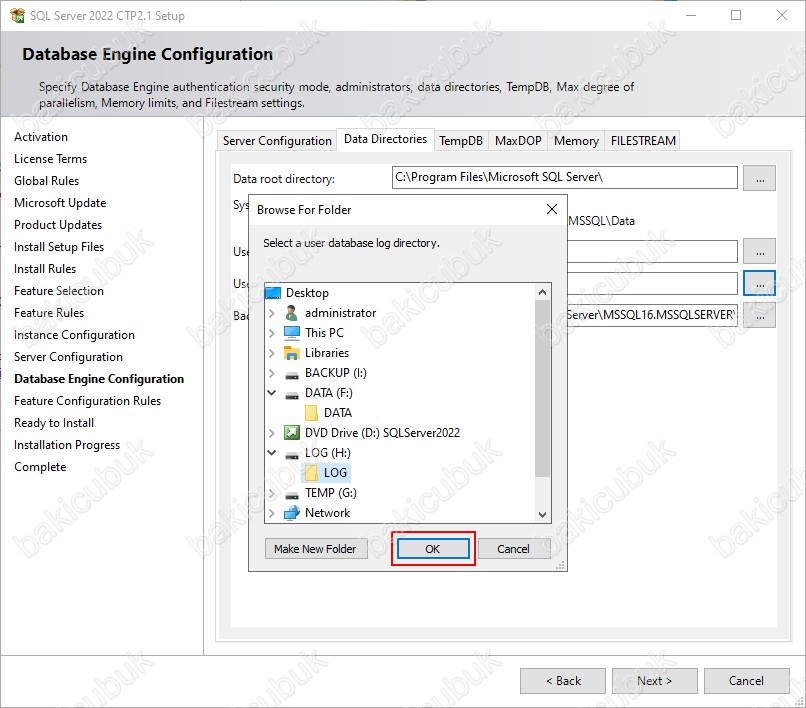Expand the Libraries node
The image size is (806, 708).
click(272, 353)
